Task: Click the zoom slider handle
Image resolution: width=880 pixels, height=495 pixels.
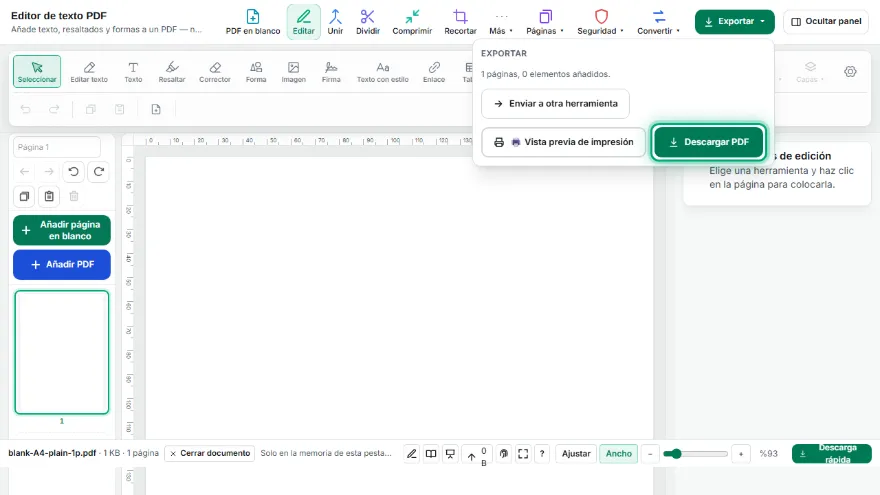Action: 676,453
